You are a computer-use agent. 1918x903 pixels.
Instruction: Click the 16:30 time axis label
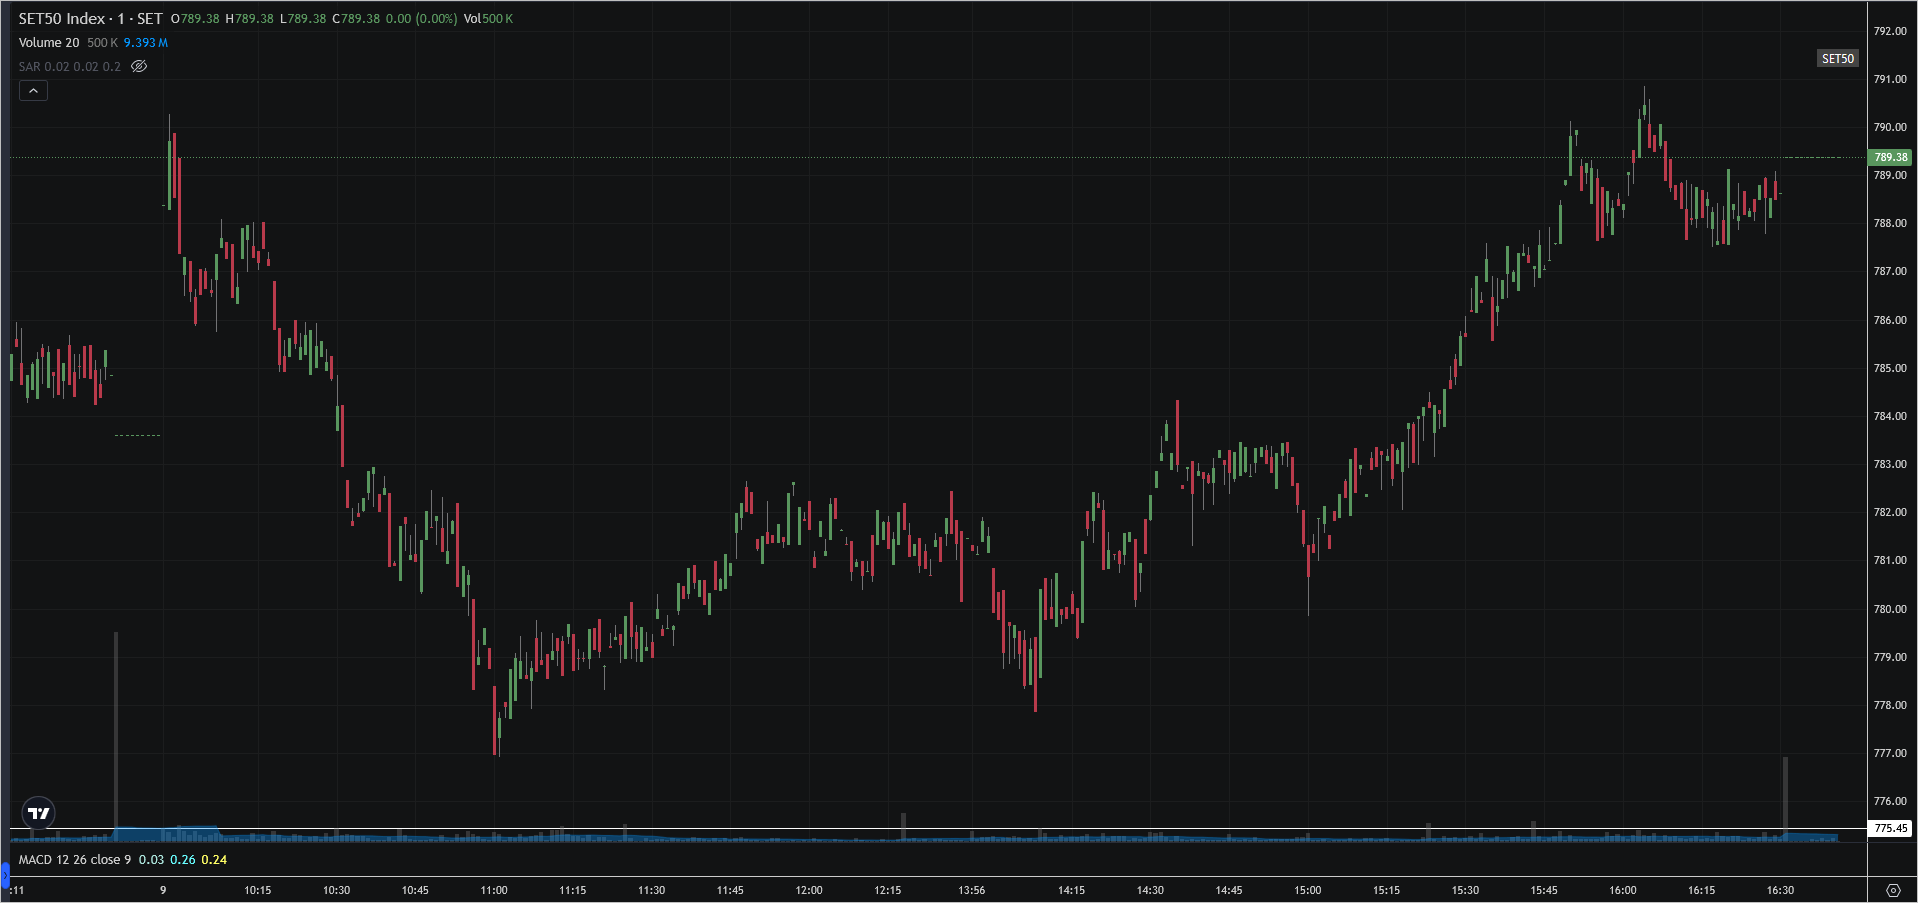point(1780,890)
